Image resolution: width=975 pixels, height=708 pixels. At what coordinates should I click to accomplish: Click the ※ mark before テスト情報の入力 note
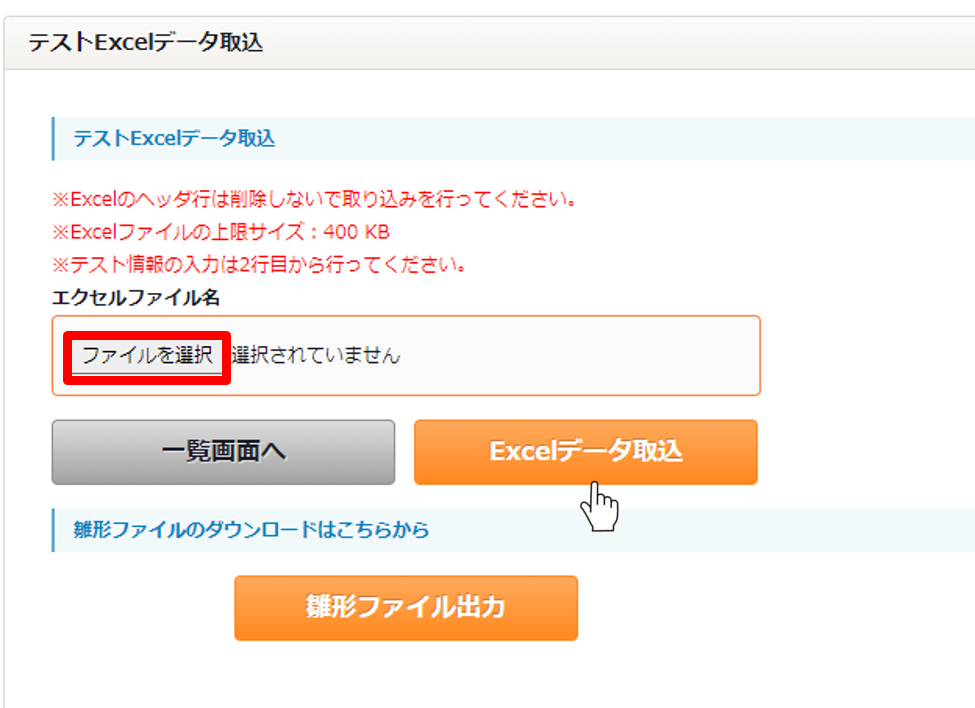(x=61, y=265)
